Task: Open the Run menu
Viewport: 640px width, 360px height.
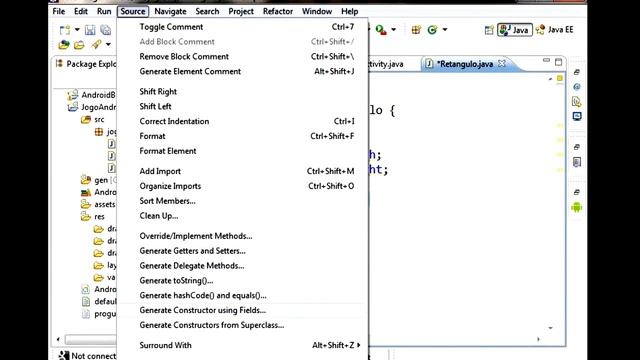Action: [104, 11]
